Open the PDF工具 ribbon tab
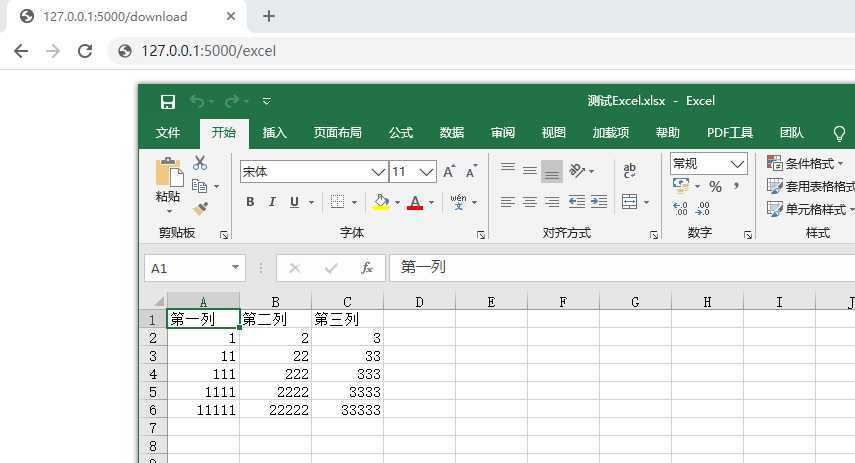The width and height of the screenshot is (855, 463). click(730, 133)
